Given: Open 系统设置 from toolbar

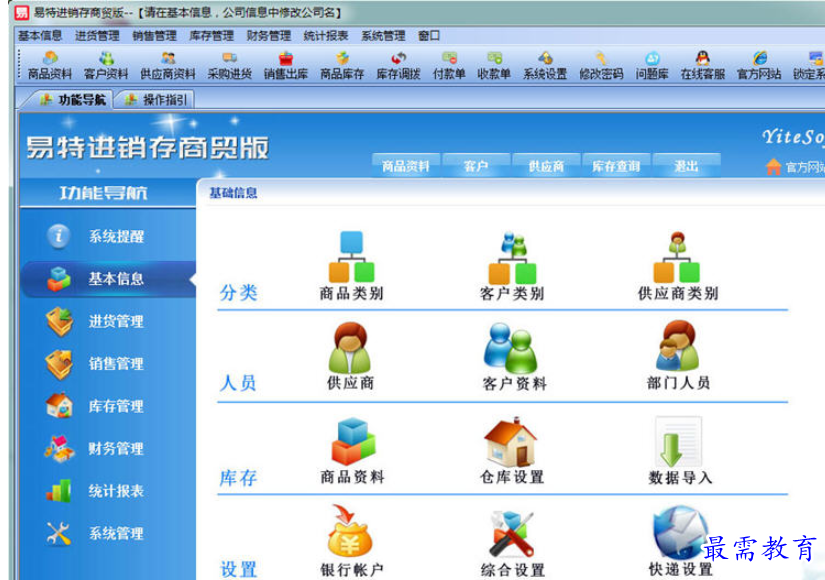Looking at the screenshot, I should 545,65.
